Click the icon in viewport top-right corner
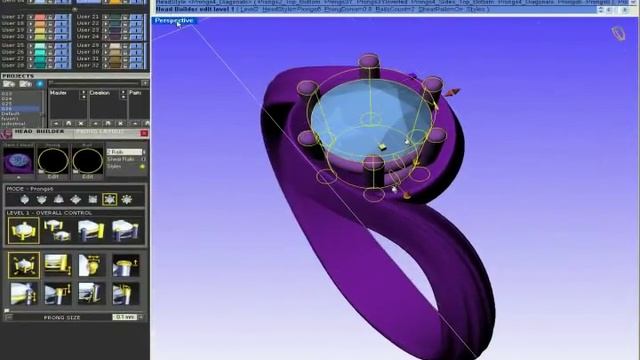The width and height of the screenshot is (640, 360). [619, 33]
